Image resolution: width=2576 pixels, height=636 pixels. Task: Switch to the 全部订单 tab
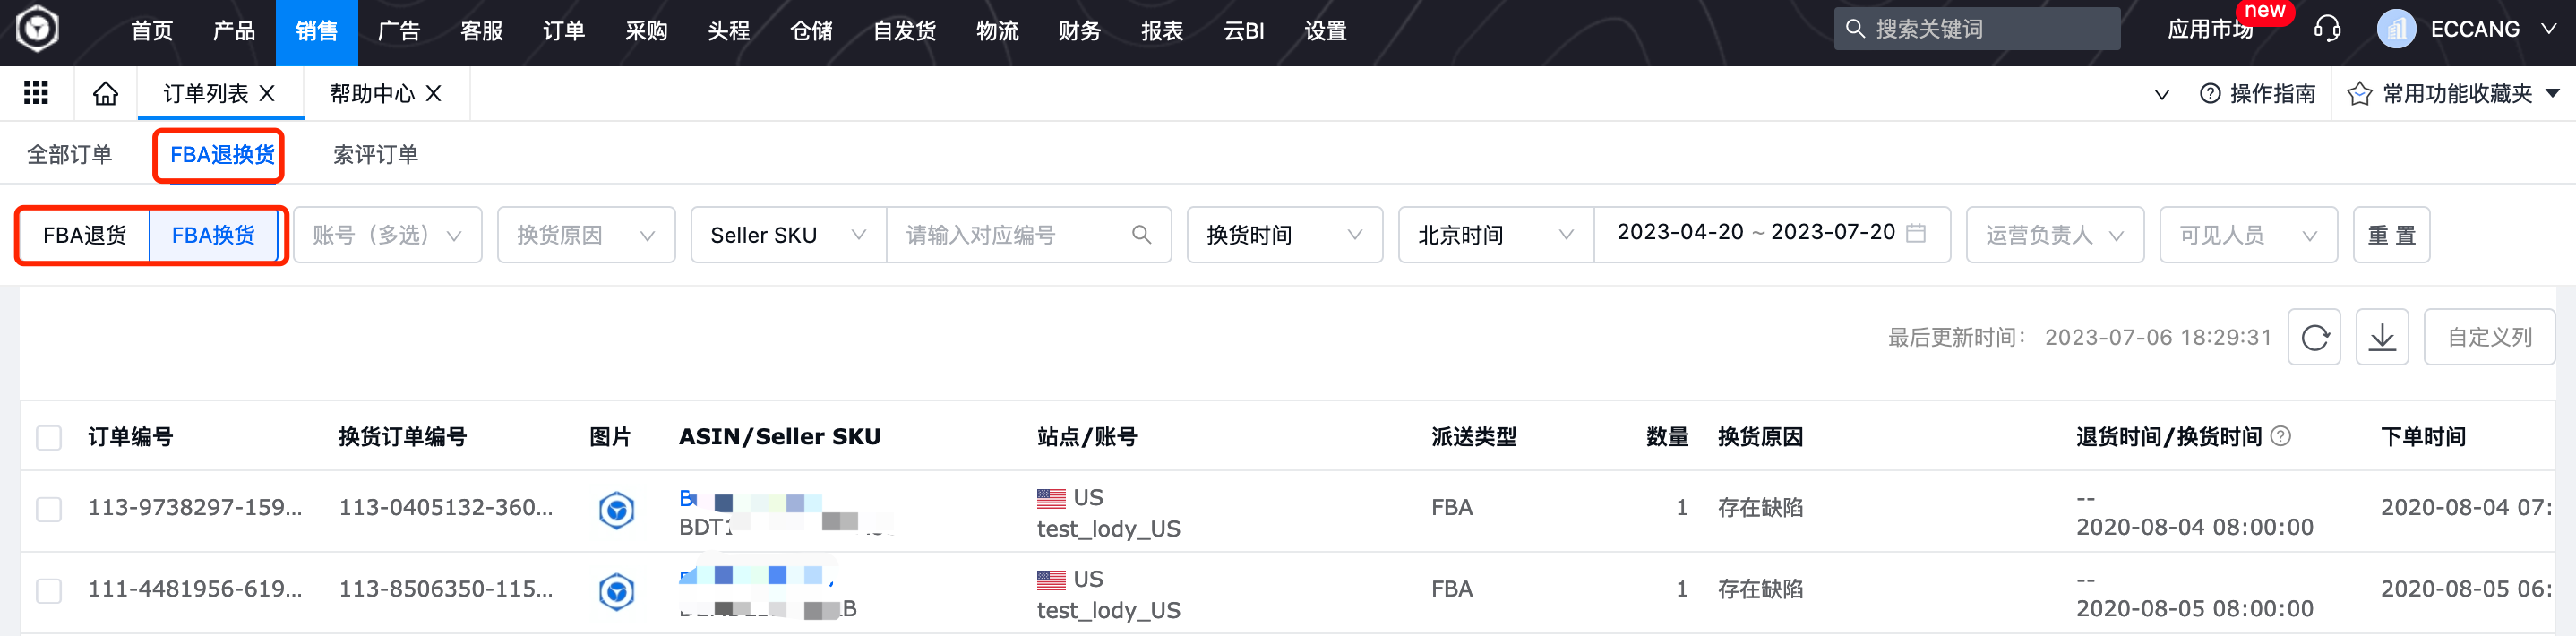tap(70, 154)
